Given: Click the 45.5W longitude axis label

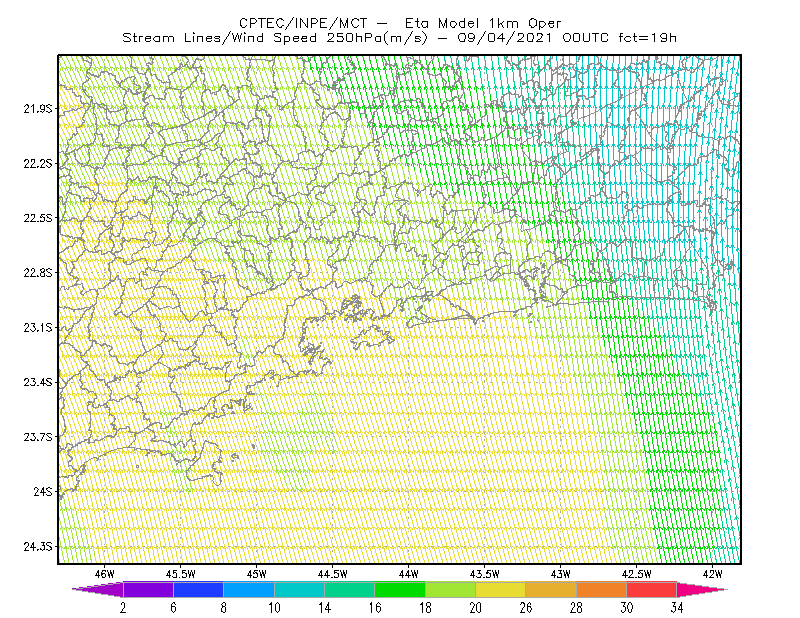Looking at the screenshot, I should 181,574.
